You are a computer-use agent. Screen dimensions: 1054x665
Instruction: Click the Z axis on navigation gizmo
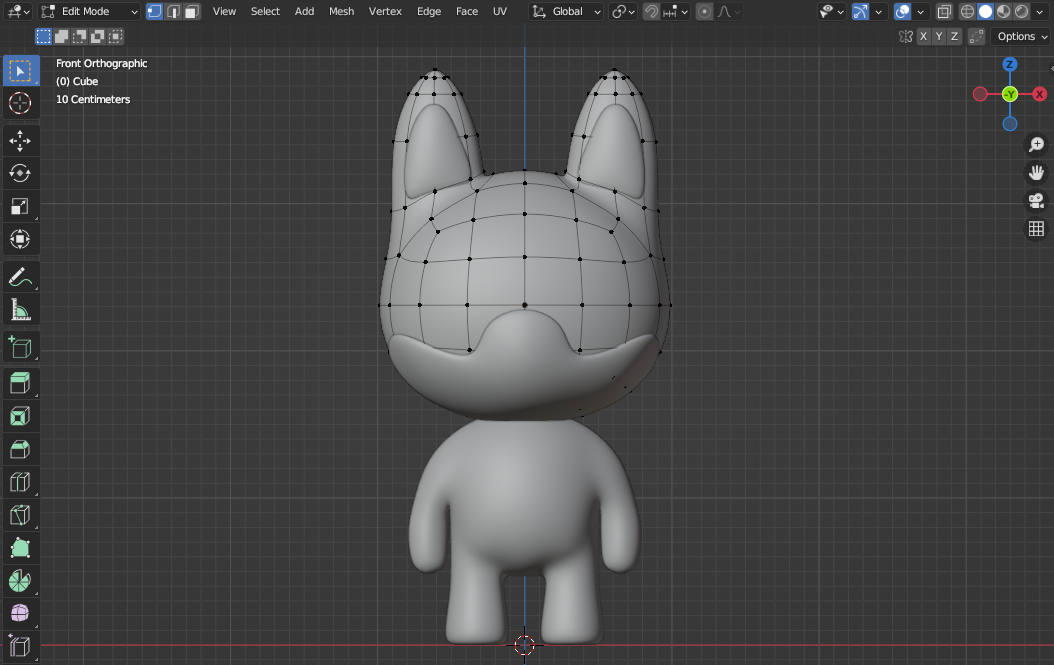click(1010, 65)
